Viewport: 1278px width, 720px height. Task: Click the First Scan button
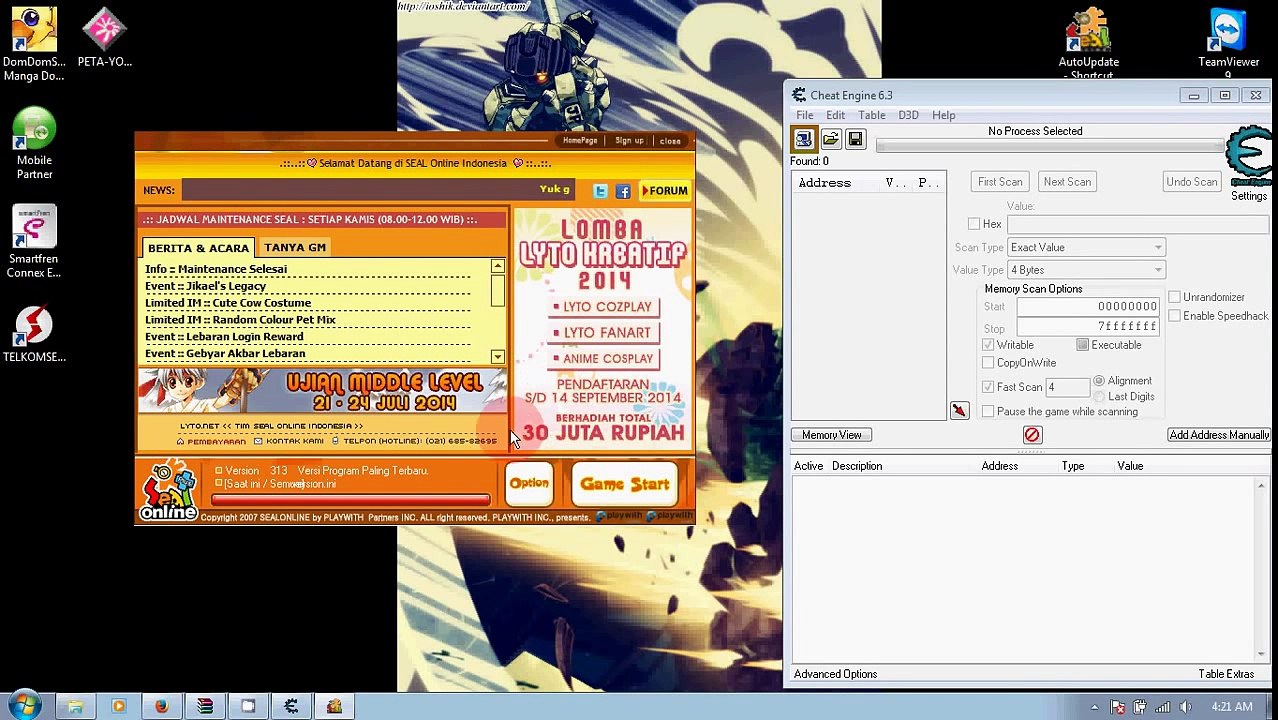(x=1000, y=182)
